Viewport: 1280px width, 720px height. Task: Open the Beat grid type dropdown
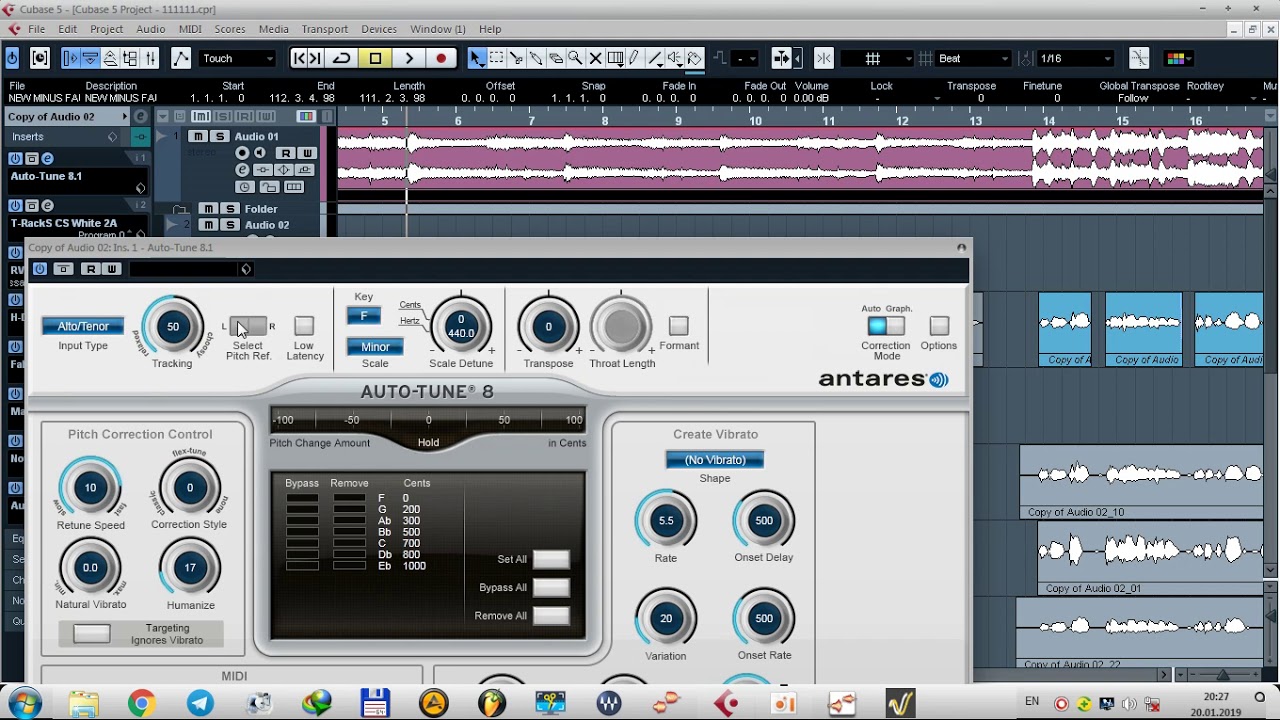click(x=972, y=58)
